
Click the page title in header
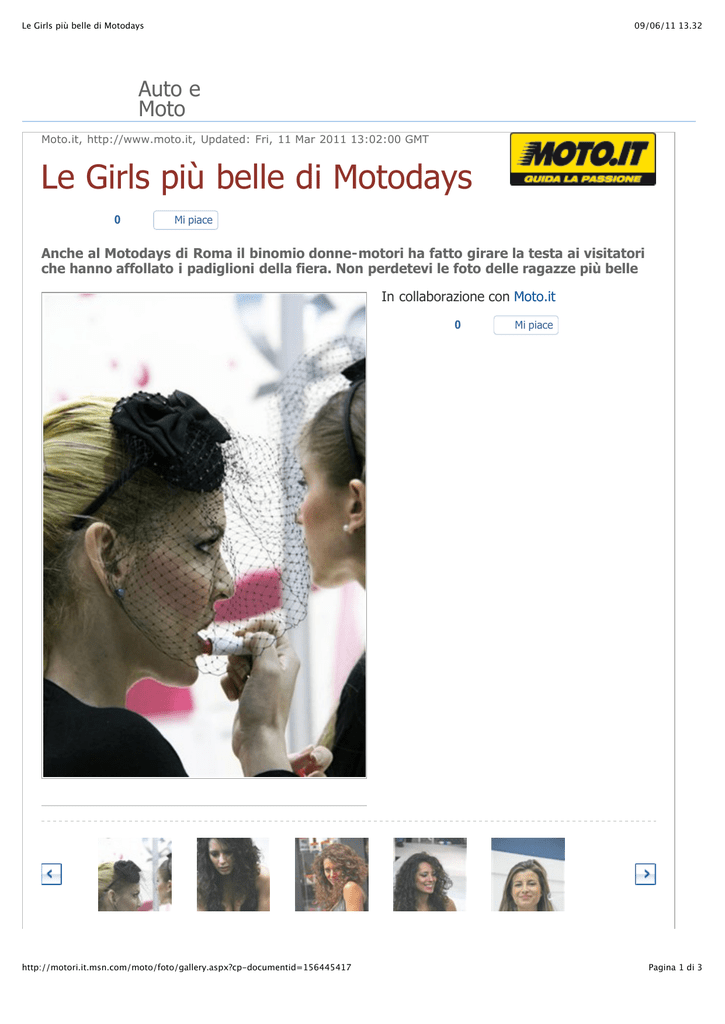click(x=83, y=25)
